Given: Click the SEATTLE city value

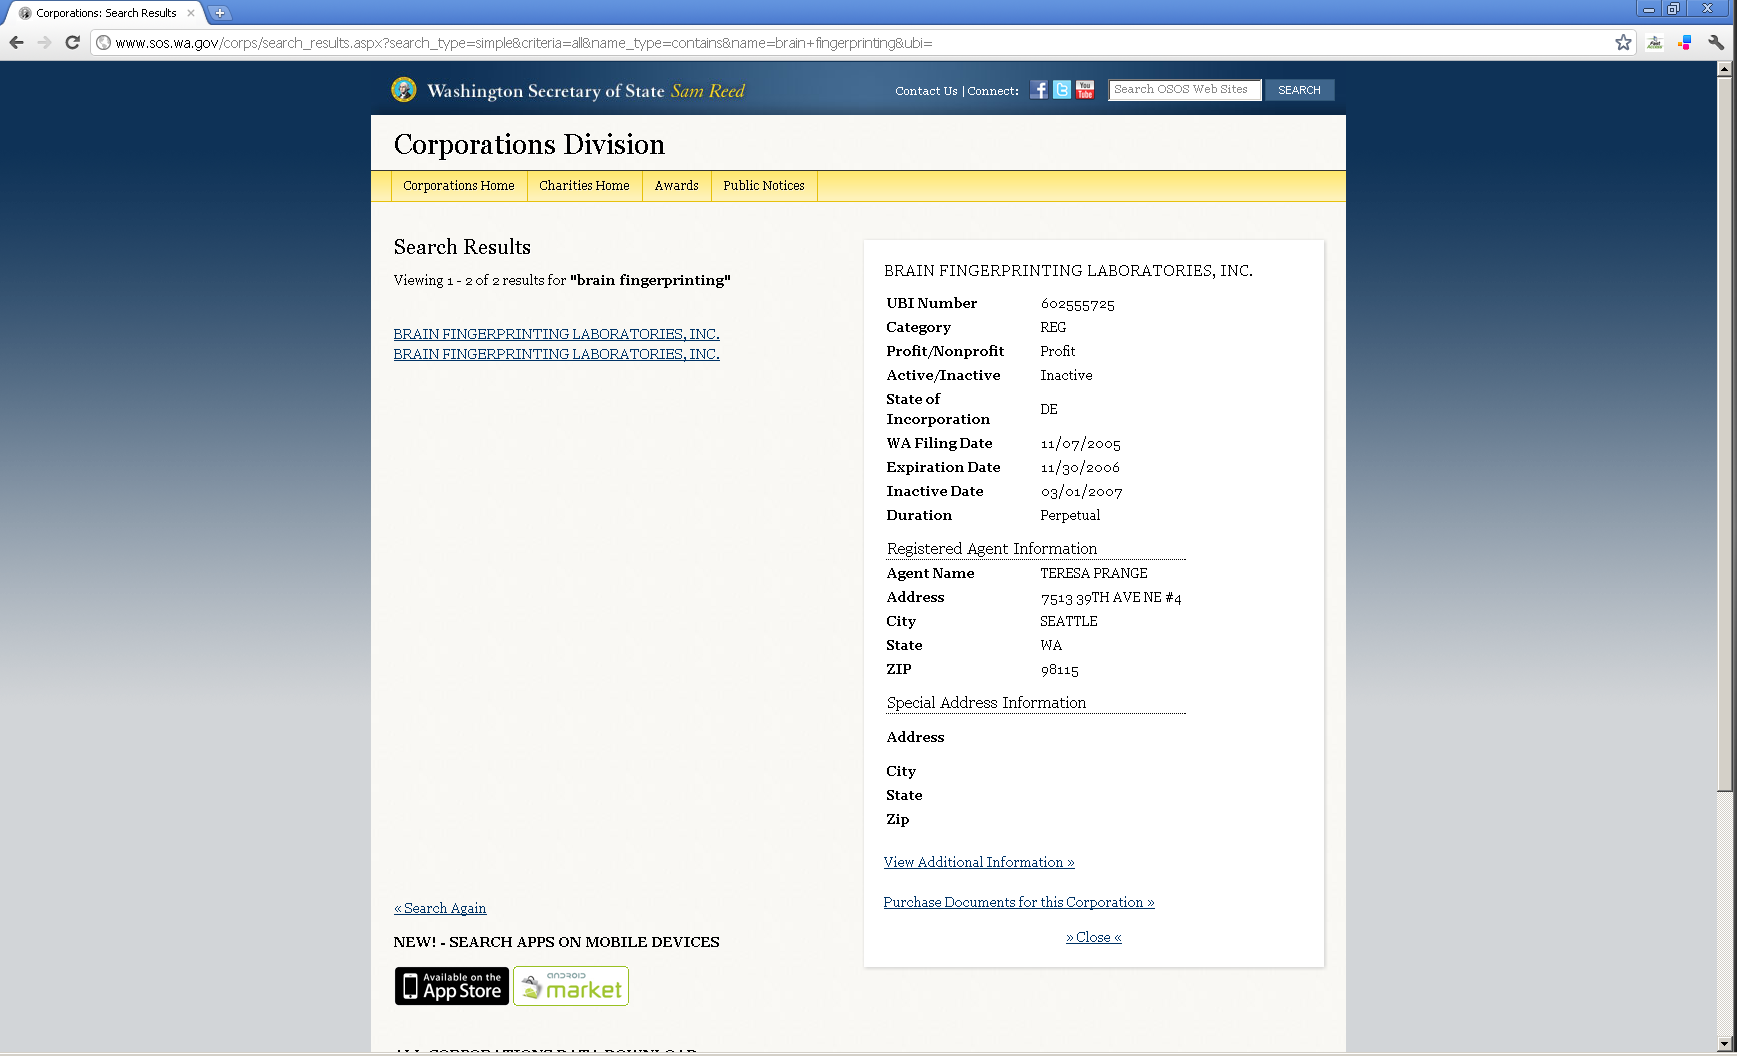Looking at the screenshot, I should point(1069,621).
